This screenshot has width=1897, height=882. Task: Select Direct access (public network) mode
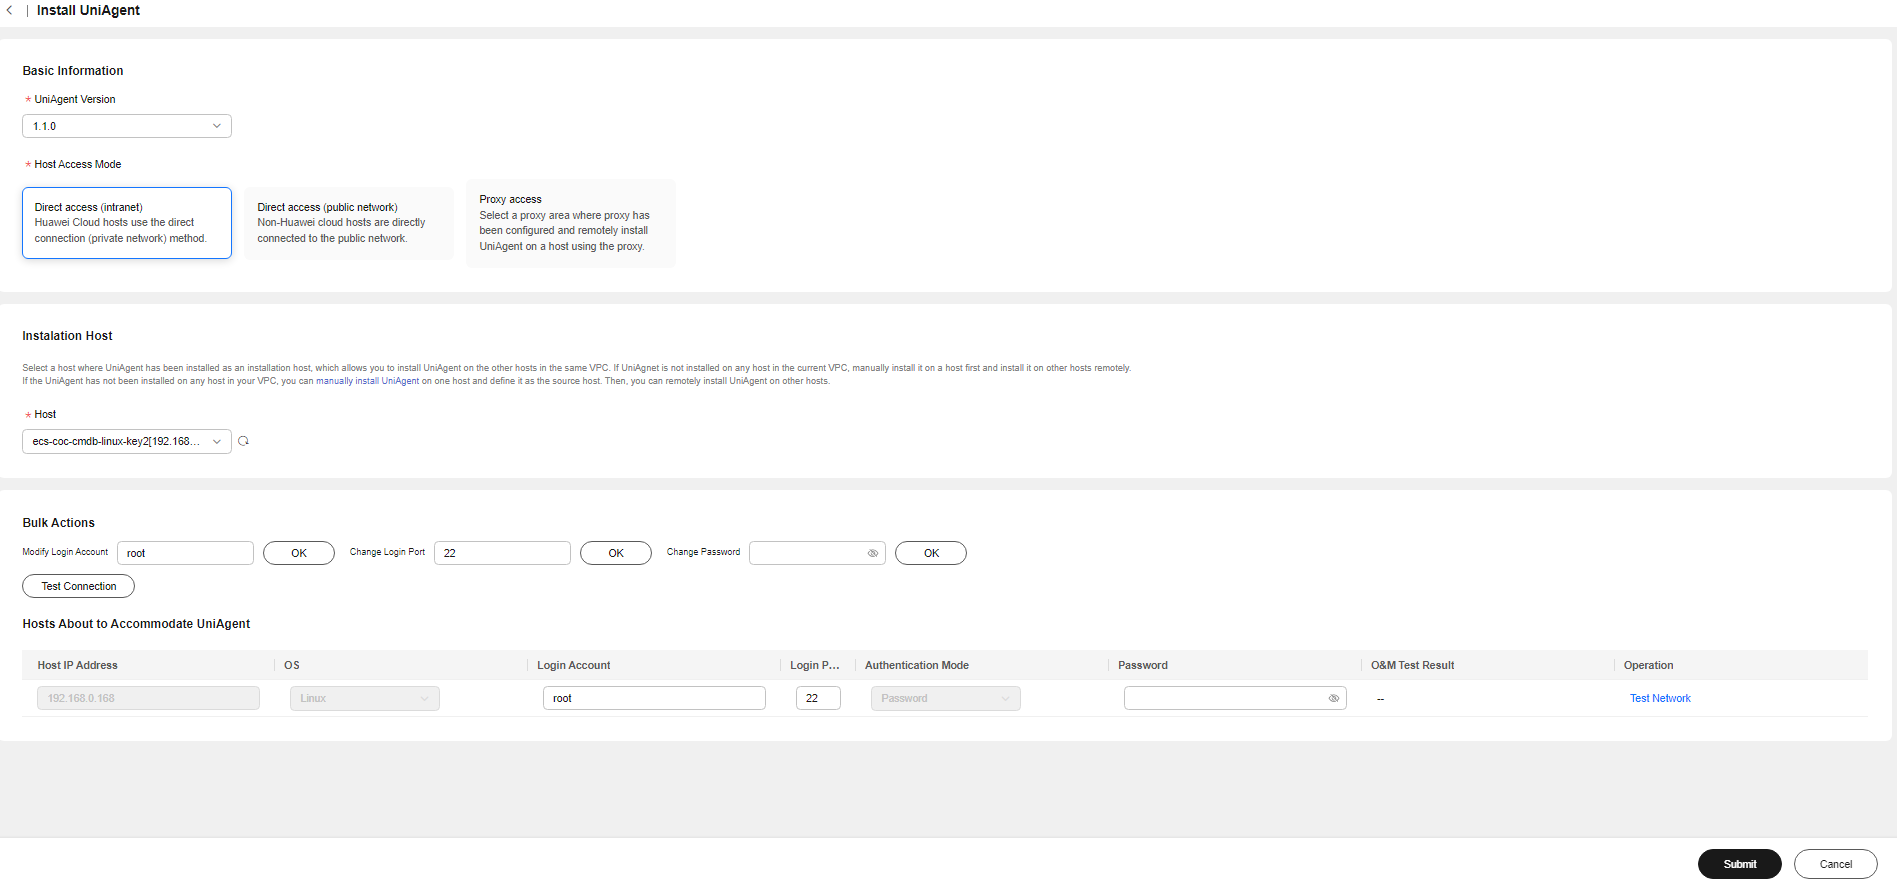tap(349, 223)
